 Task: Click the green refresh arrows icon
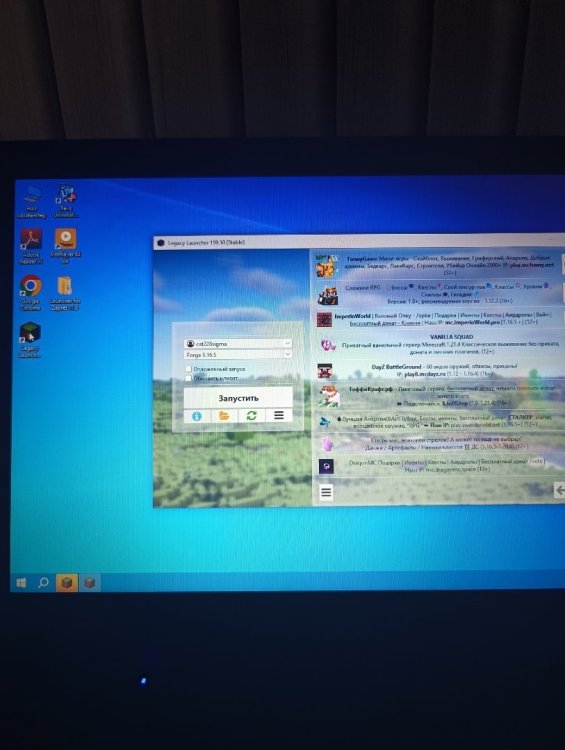click(252, 416)
